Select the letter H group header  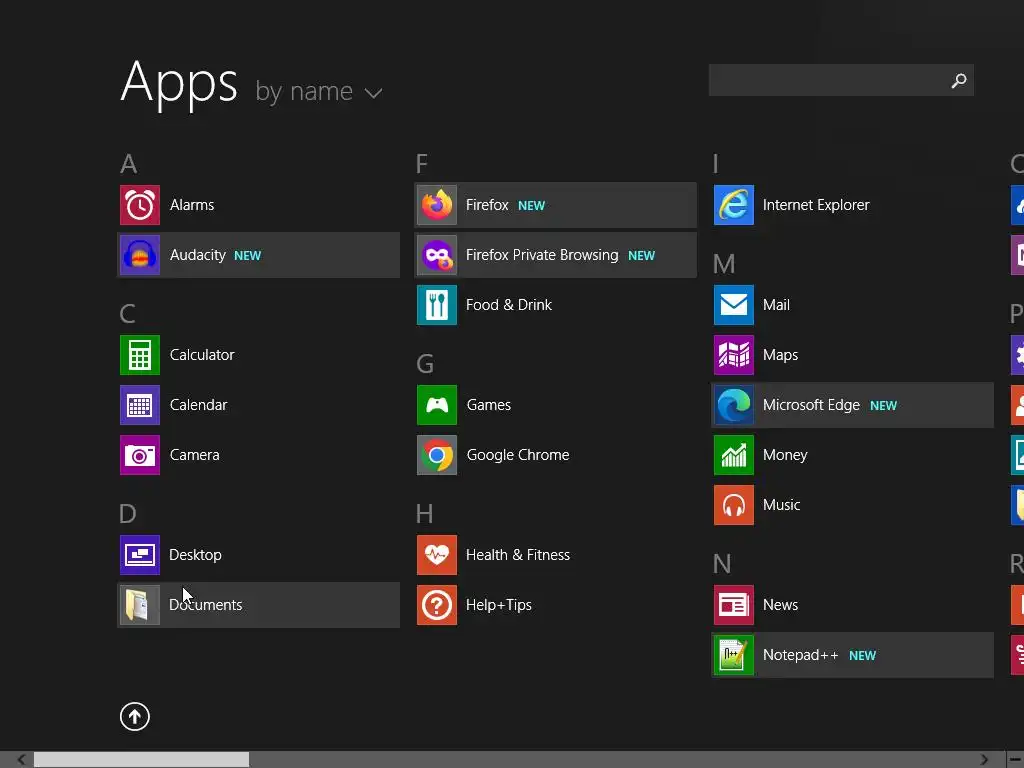tap(424, 514)
